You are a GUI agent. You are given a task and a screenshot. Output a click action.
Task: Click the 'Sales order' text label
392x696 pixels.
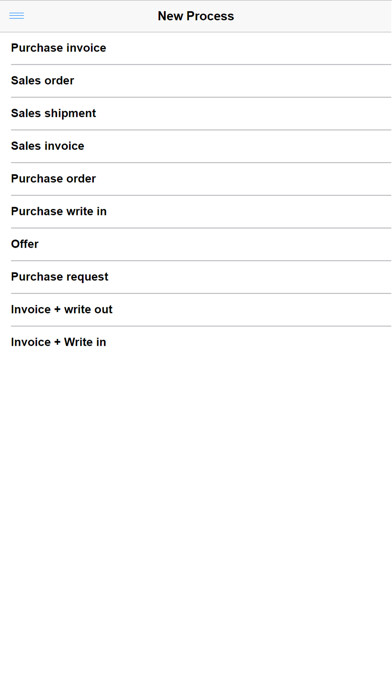(x=43, y=81)
